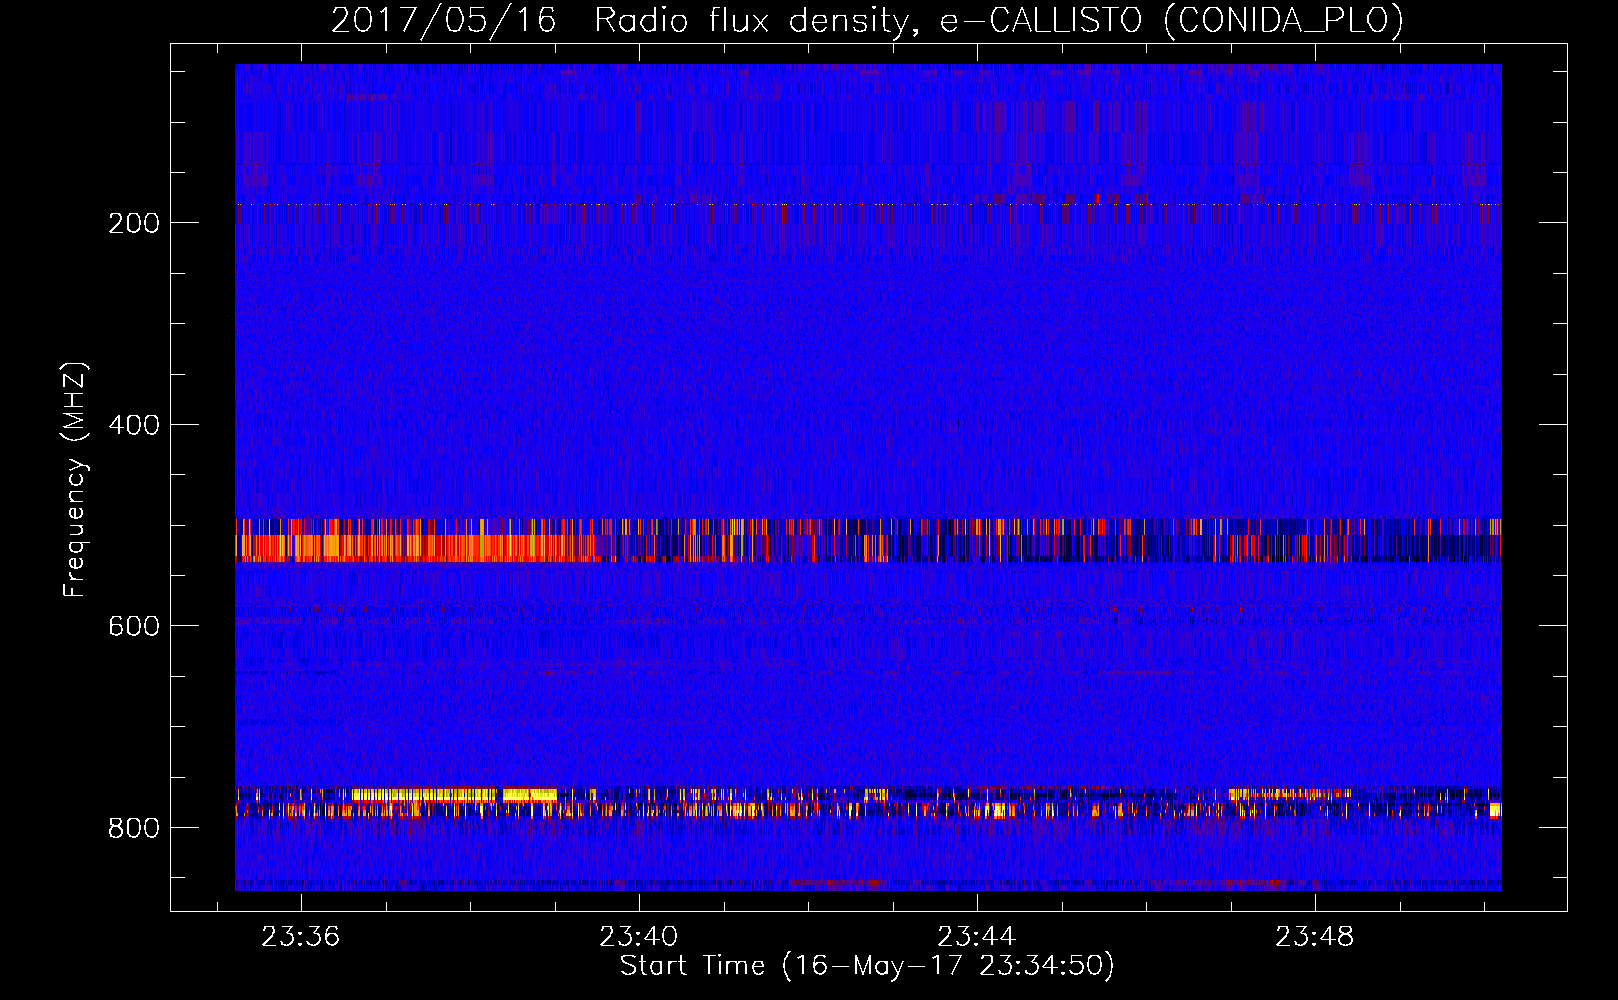The width and height of the screenshot is (1618, 1000).
Task: Click the 'Frequency (MHZ)' y-axis label
Action: [74, 480]
